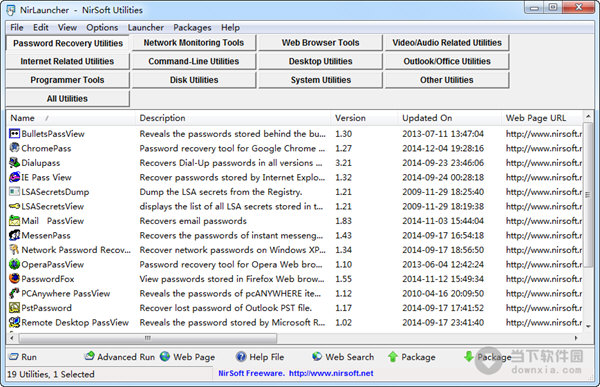This screenshot has height=387, width=600.
Task: Select Password Recovery Utilities category
Action: 68,43
